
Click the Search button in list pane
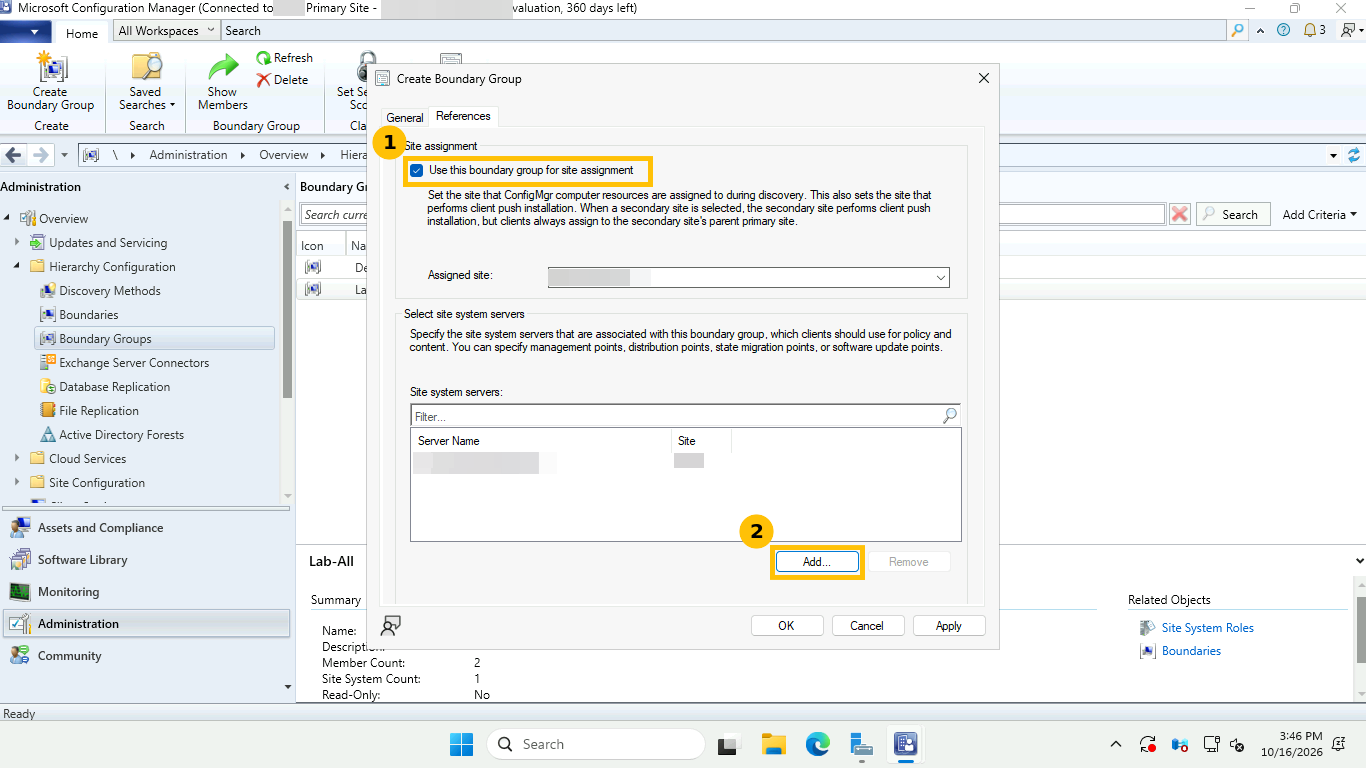coord(1233,214)
